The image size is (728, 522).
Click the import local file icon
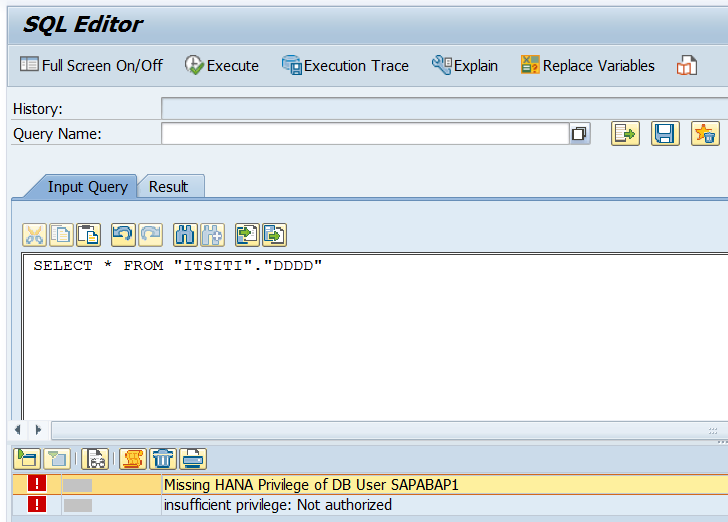[x=247, y=235]
